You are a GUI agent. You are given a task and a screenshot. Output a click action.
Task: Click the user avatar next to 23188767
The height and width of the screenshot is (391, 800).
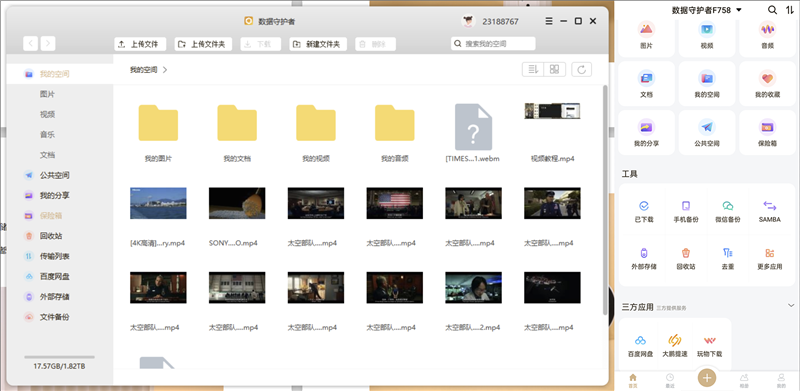[468, 21]
